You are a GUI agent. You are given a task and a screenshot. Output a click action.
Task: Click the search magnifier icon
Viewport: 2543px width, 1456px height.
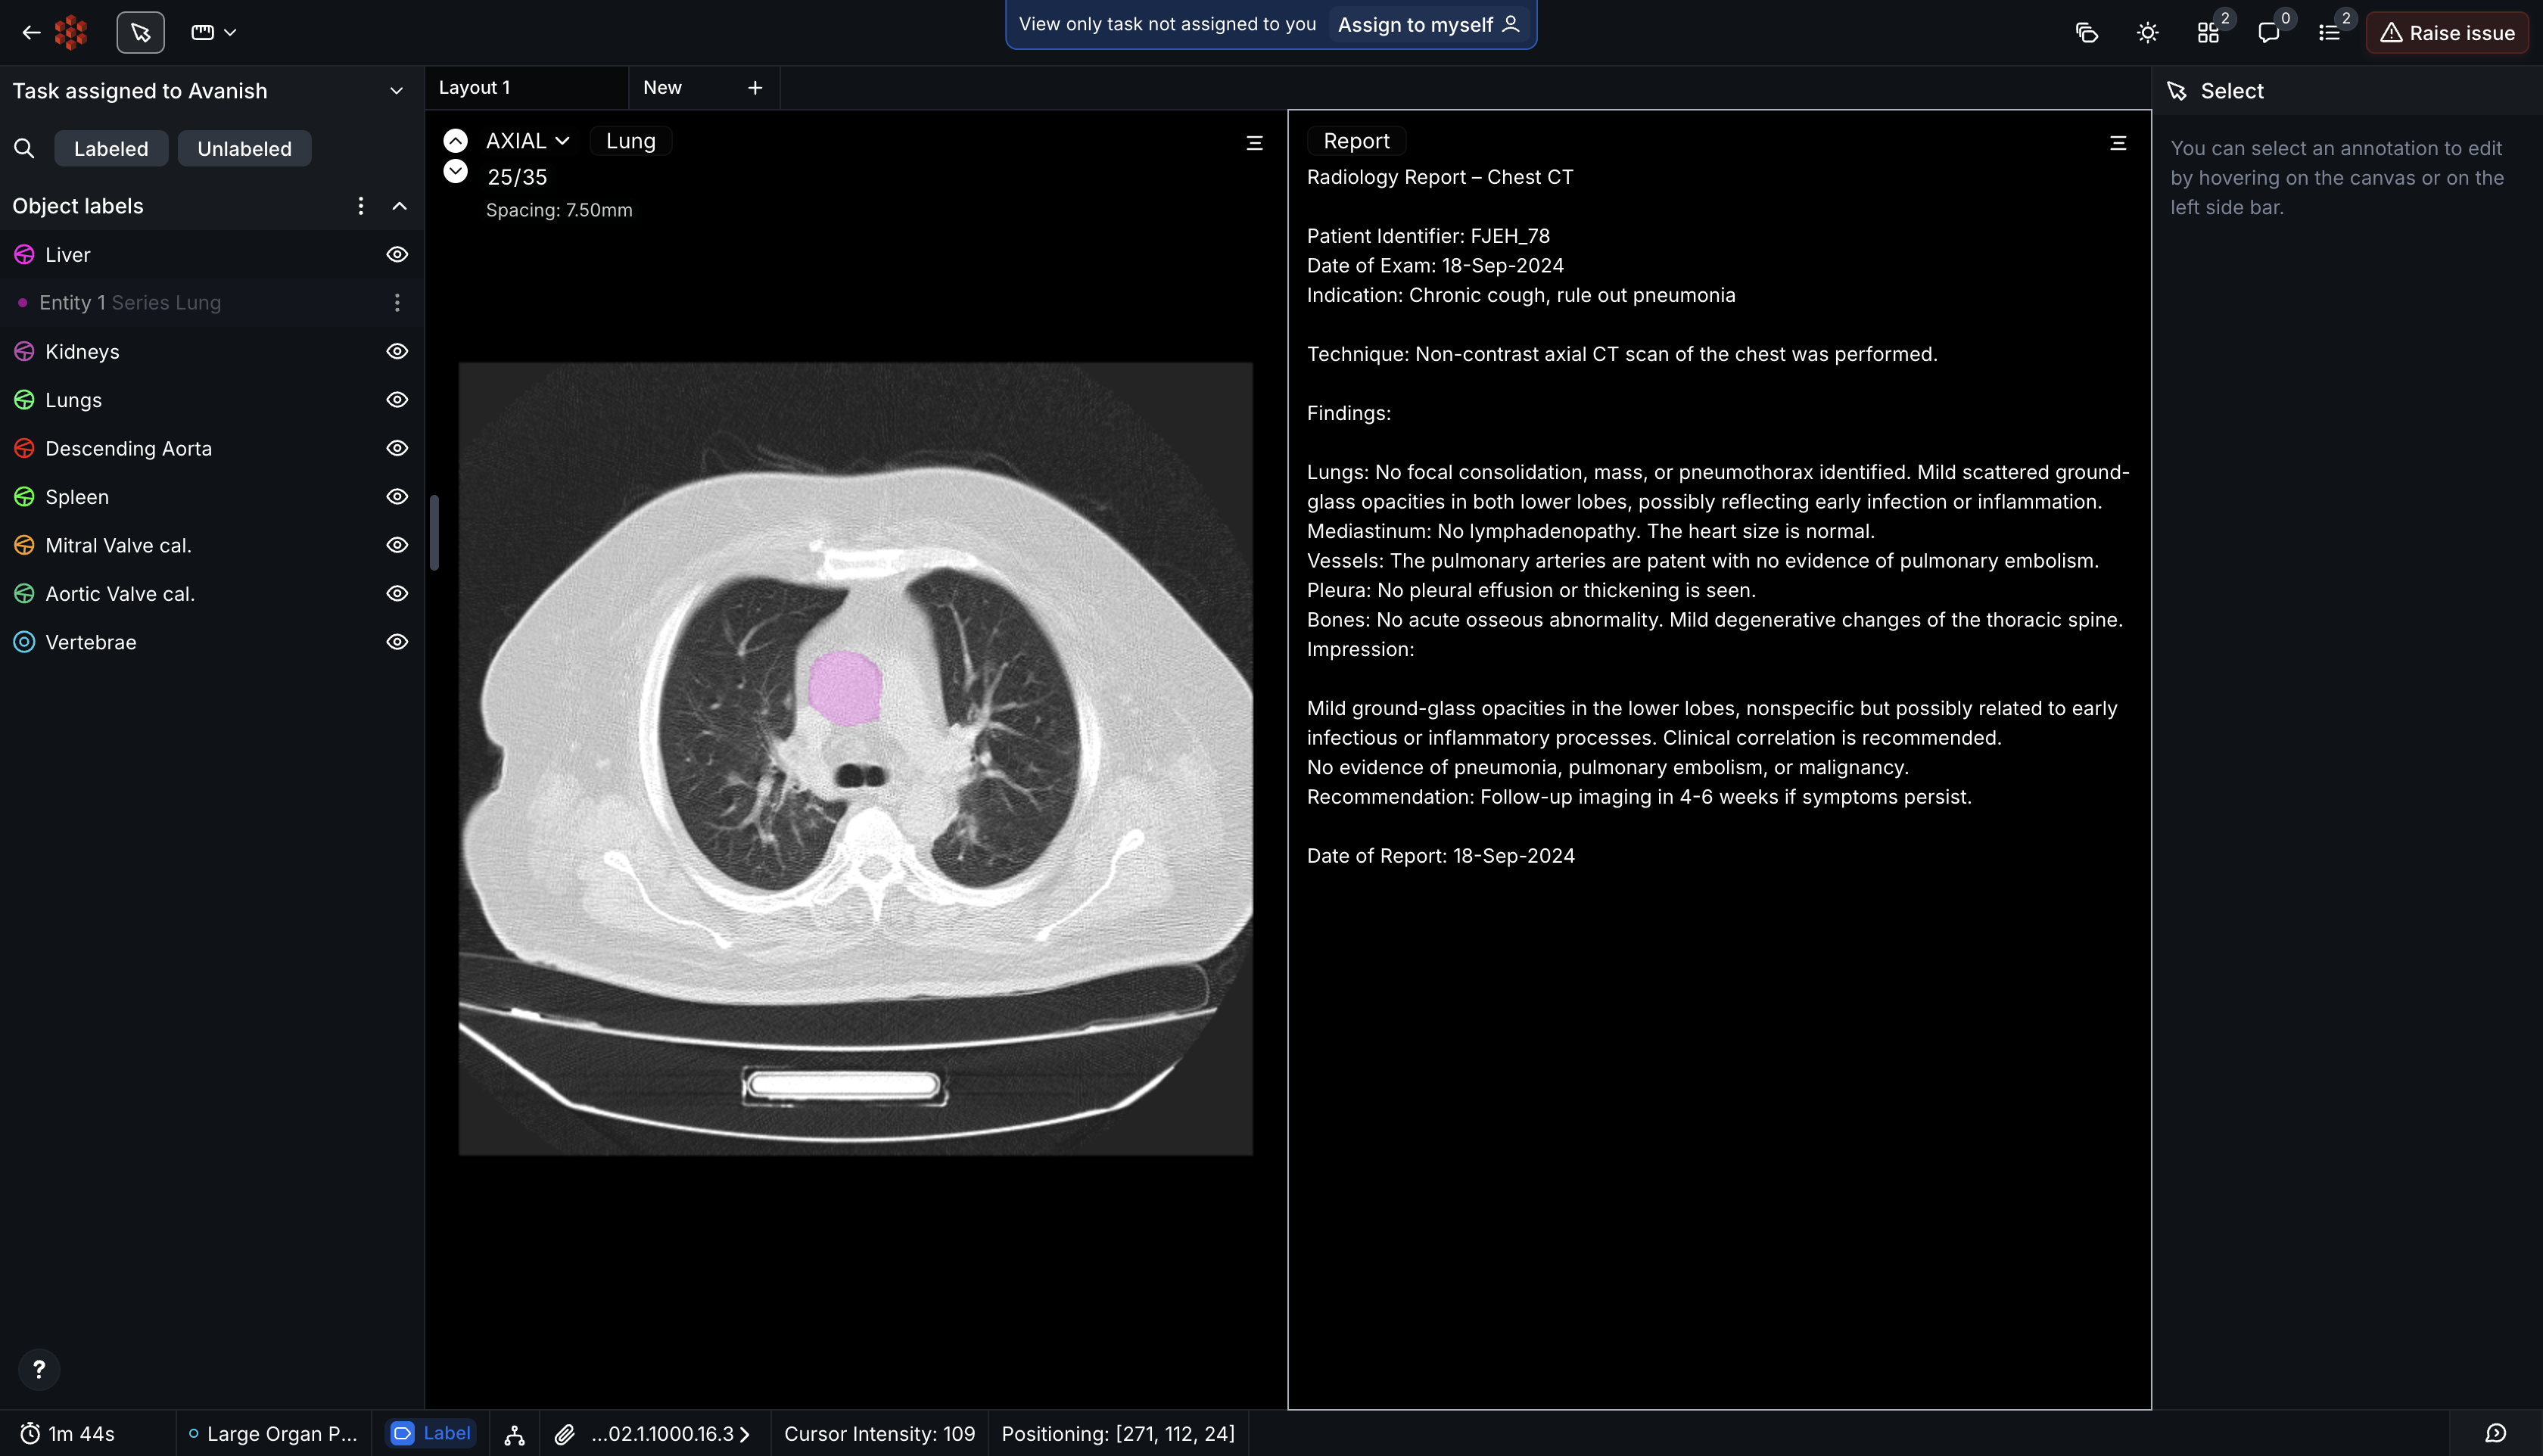coord(24,149)
